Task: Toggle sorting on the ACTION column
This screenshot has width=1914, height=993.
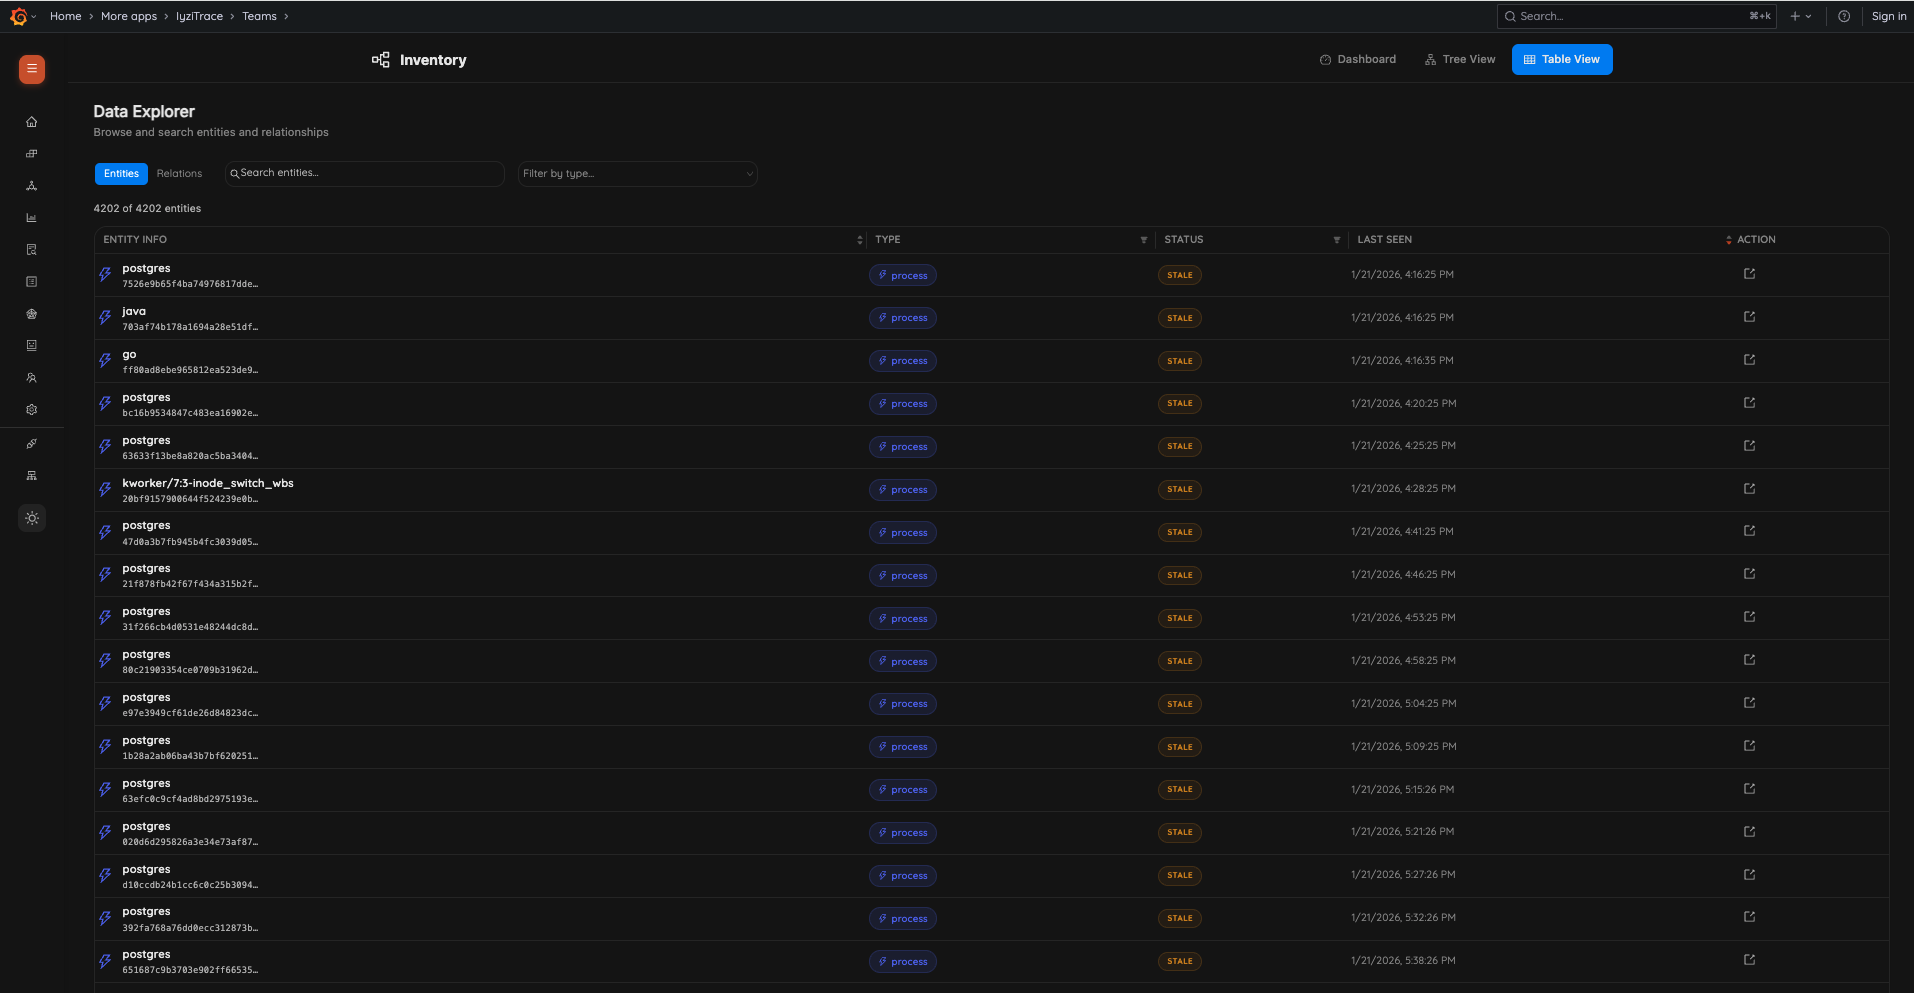Action: coord(1729,240)
